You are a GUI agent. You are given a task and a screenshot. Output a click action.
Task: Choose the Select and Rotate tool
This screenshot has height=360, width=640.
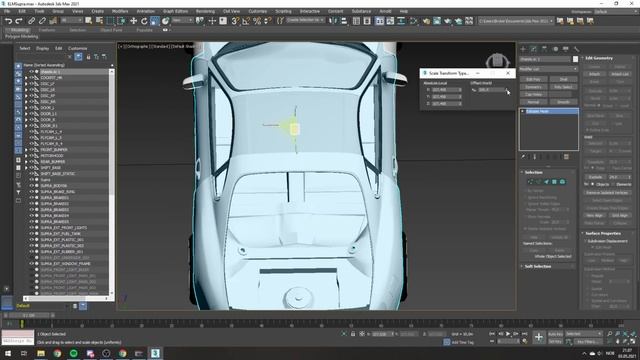tap(144, 21)
